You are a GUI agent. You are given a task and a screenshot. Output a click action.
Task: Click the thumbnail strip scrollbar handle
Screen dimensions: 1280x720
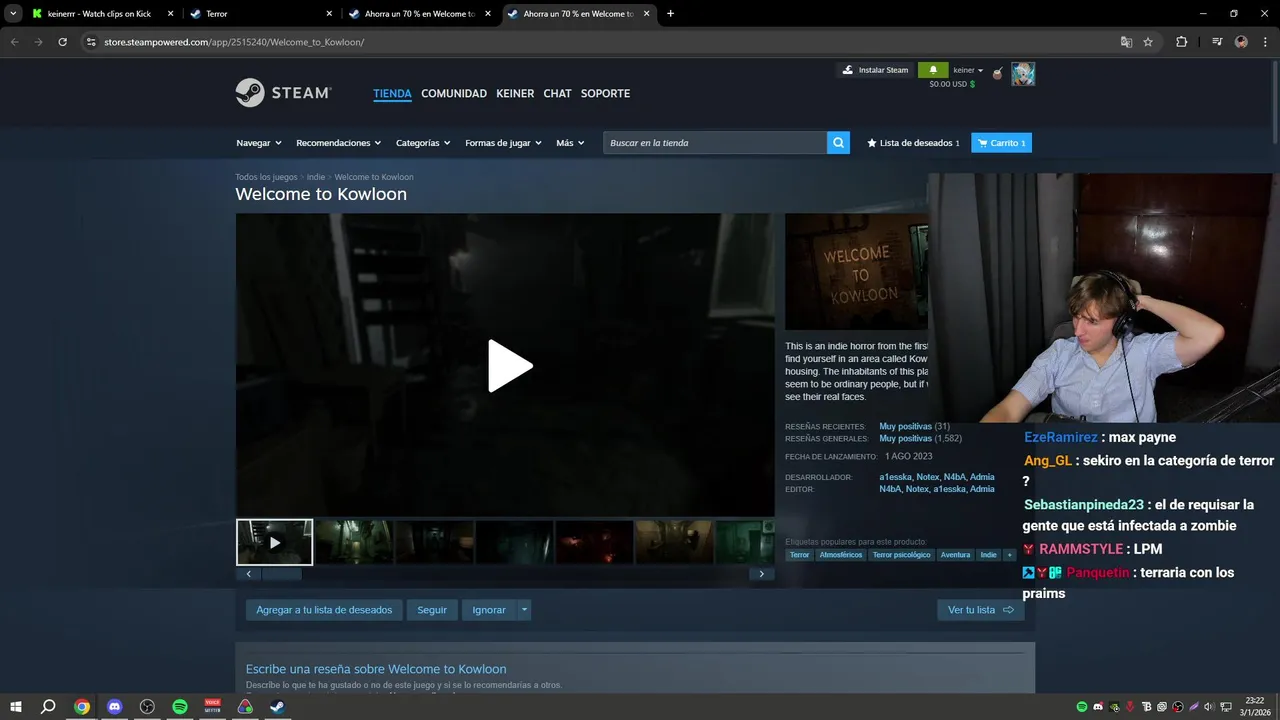(281, 574)
